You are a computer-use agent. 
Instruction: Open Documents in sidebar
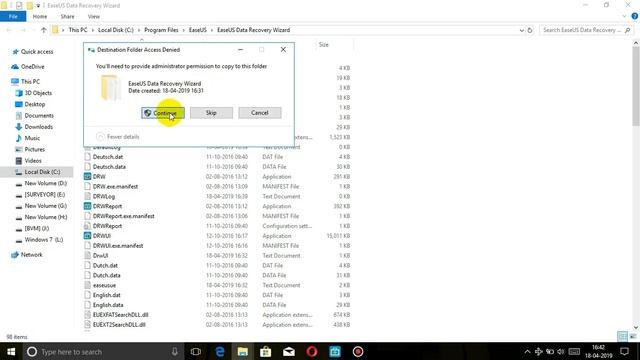click(x=34, y=116)
